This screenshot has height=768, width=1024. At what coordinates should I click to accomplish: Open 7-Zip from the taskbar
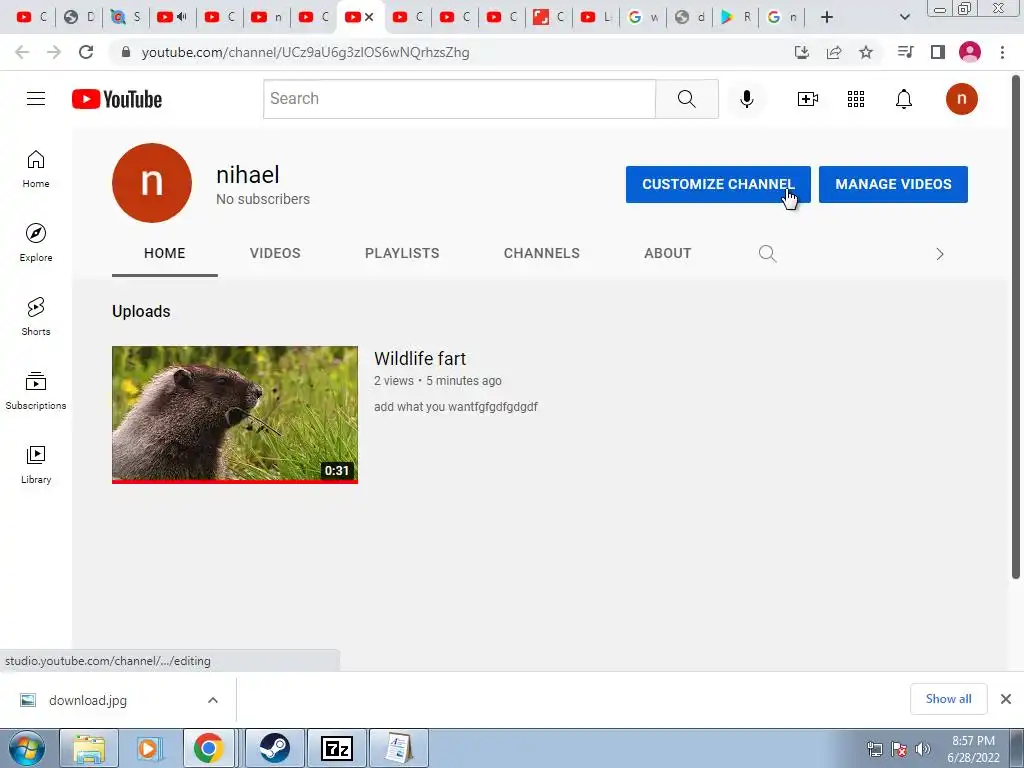(x=337, y=748)
